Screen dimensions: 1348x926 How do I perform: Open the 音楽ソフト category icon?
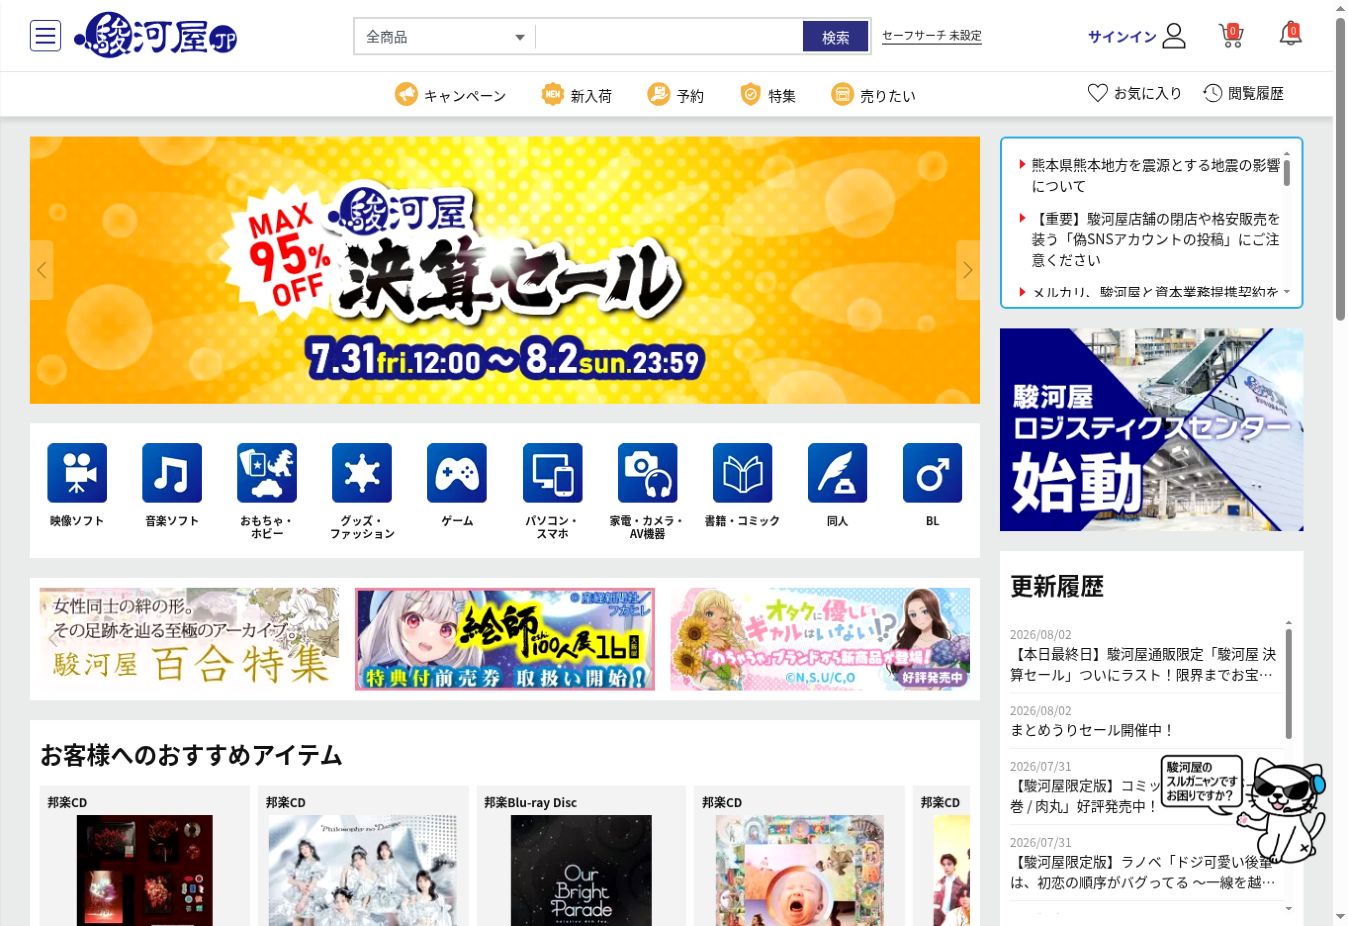[172, 473]
